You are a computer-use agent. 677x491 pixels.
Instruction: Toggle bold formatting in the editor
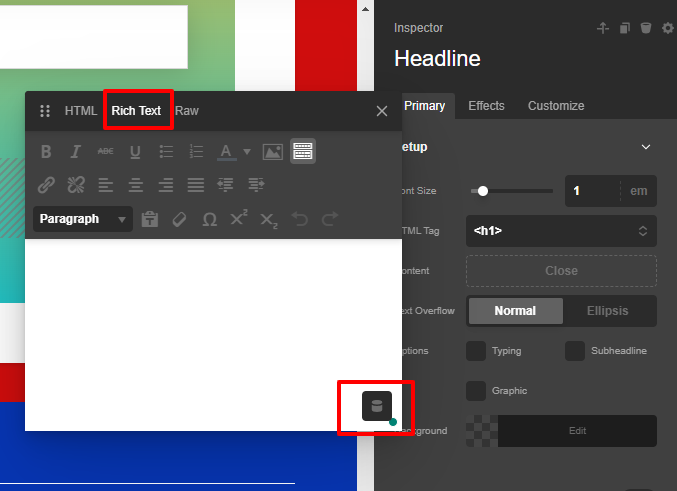46,152
